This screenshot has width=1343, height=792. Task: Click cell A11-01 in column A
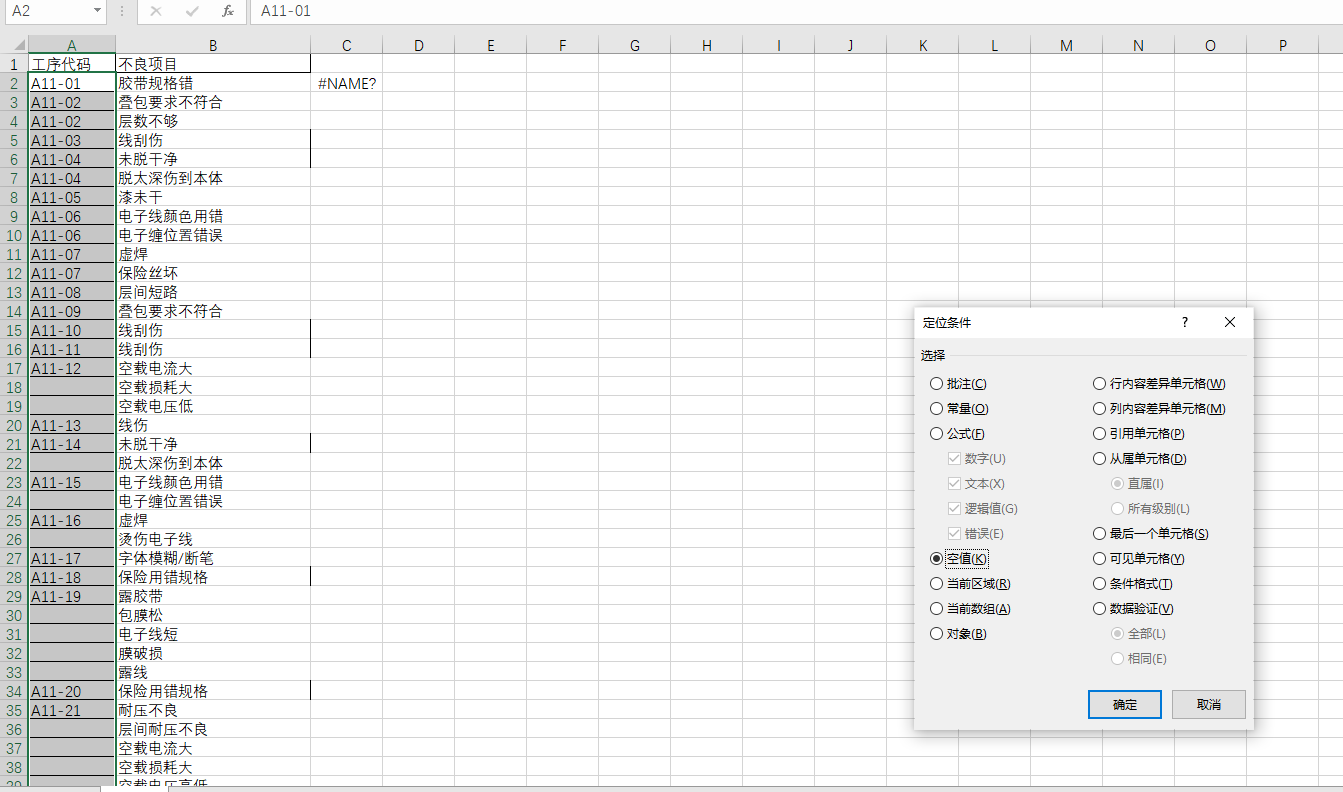point(72,83)
